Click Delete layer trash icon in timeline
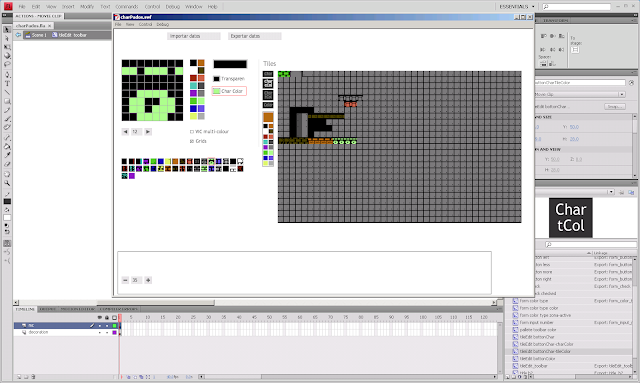 point(33,377)
